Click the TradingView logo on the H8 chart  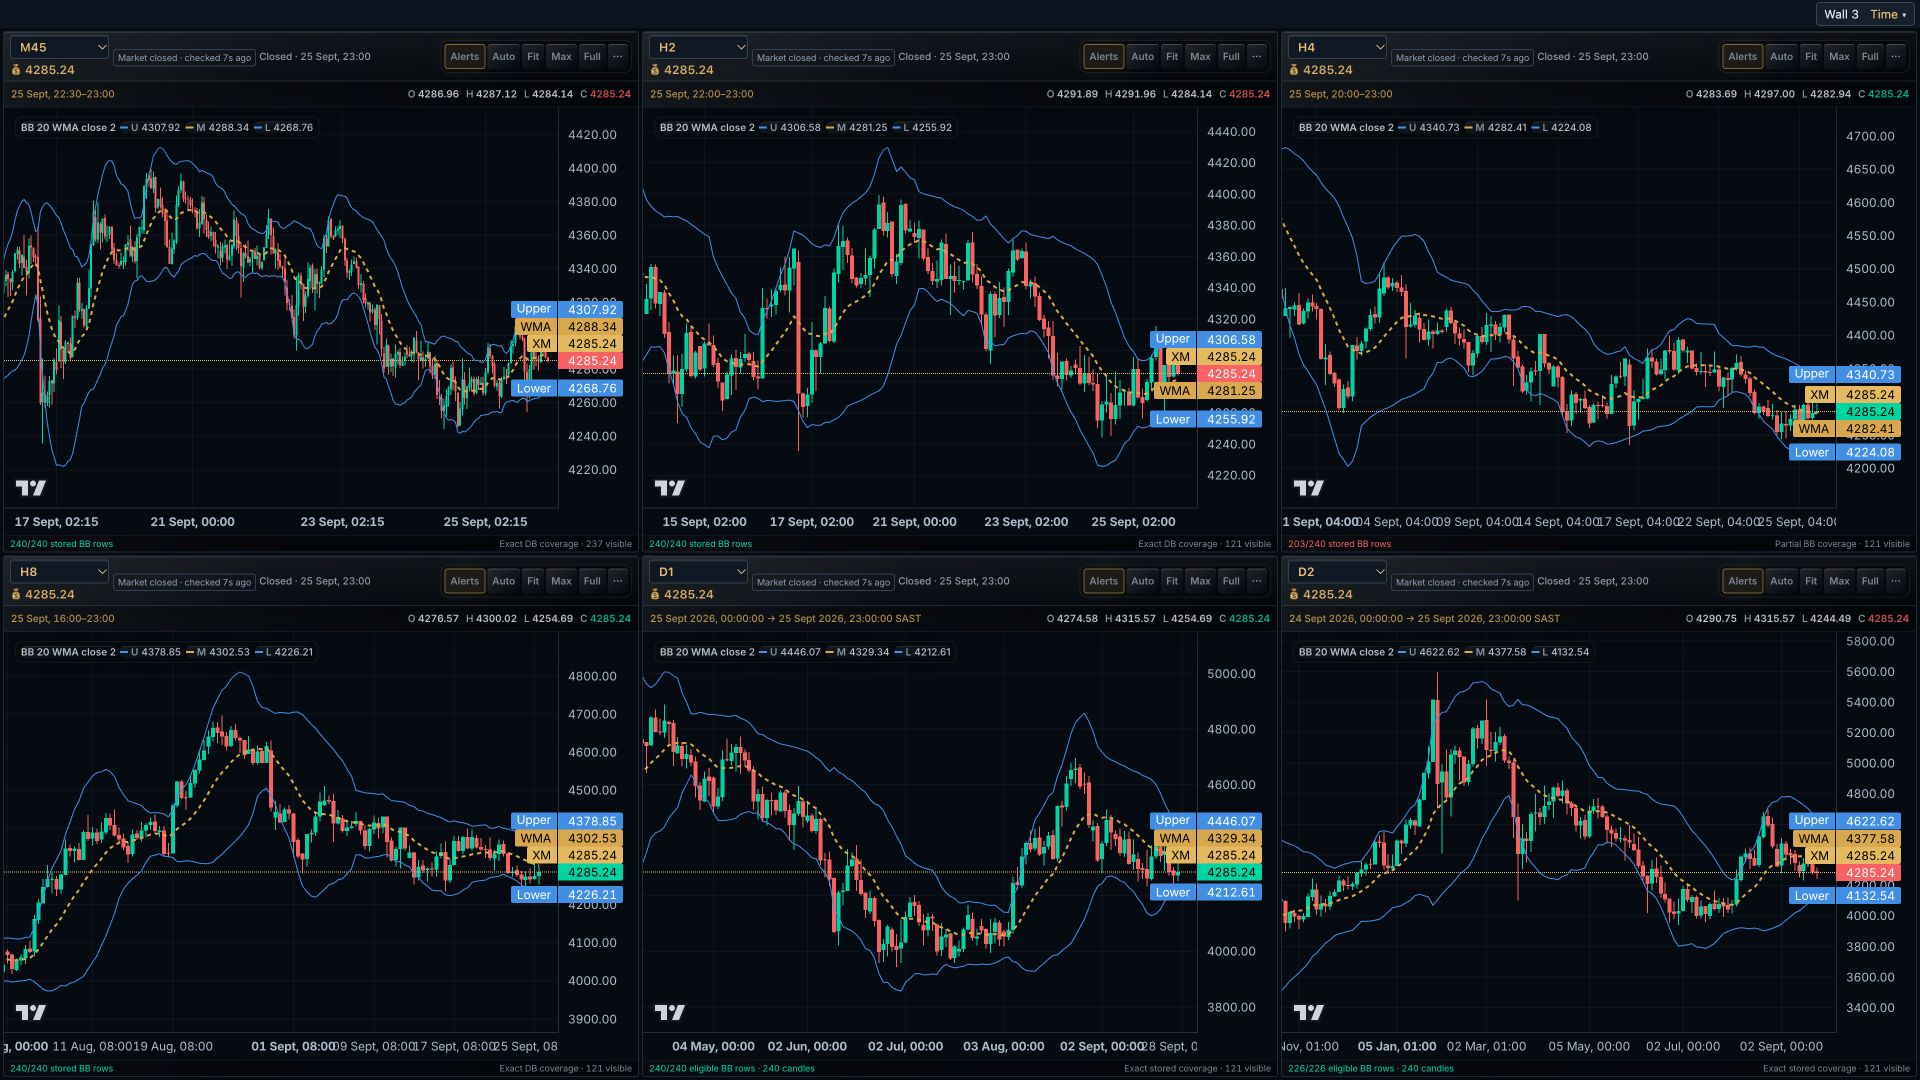(x=30, y=1012)
